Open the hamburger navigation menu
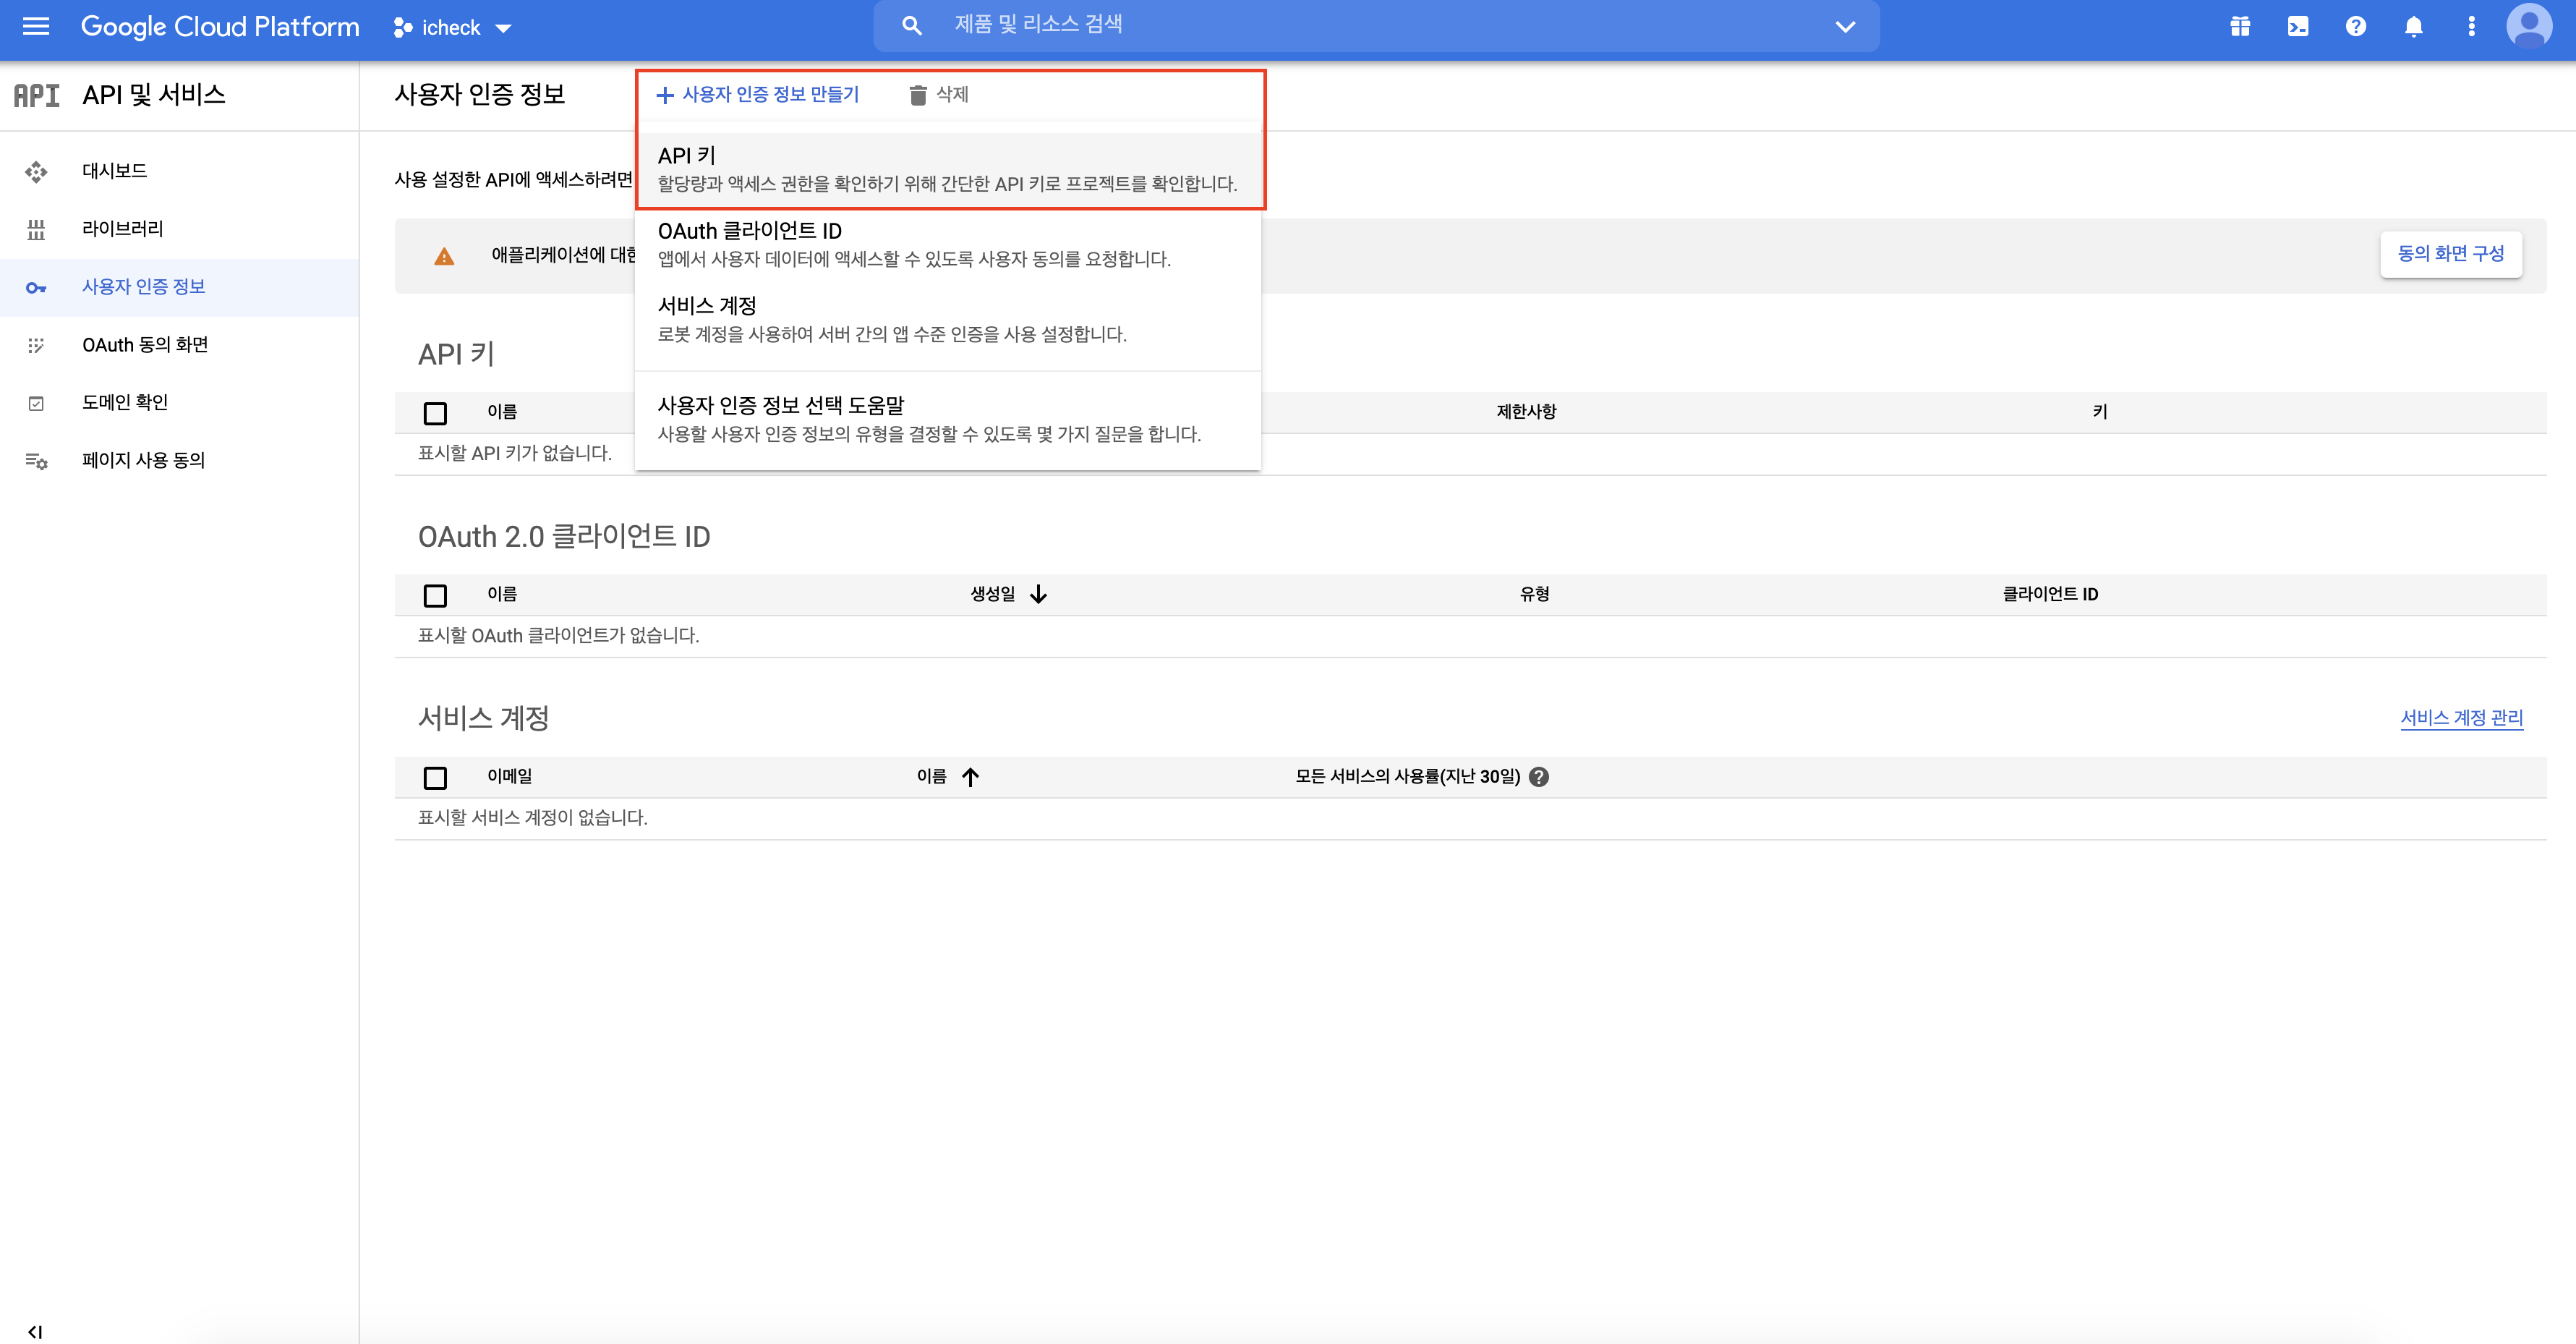 point(36,27)
